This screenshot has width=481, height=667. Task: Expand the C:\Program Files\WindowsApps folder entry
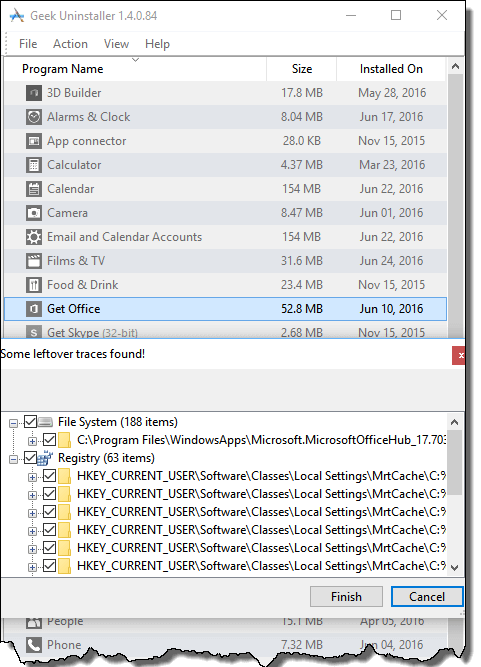pos(32,441)
